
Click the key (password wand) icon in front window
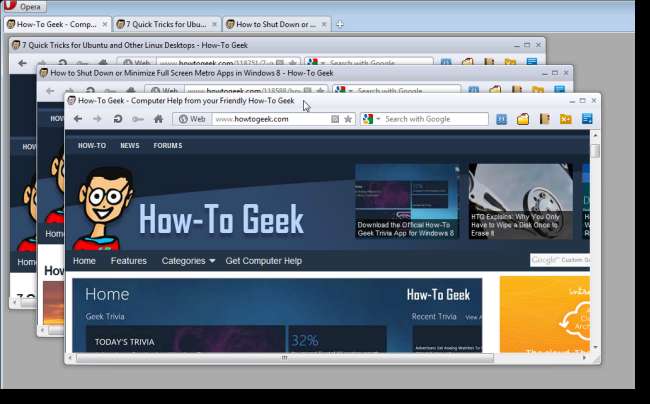click(138, 119)
